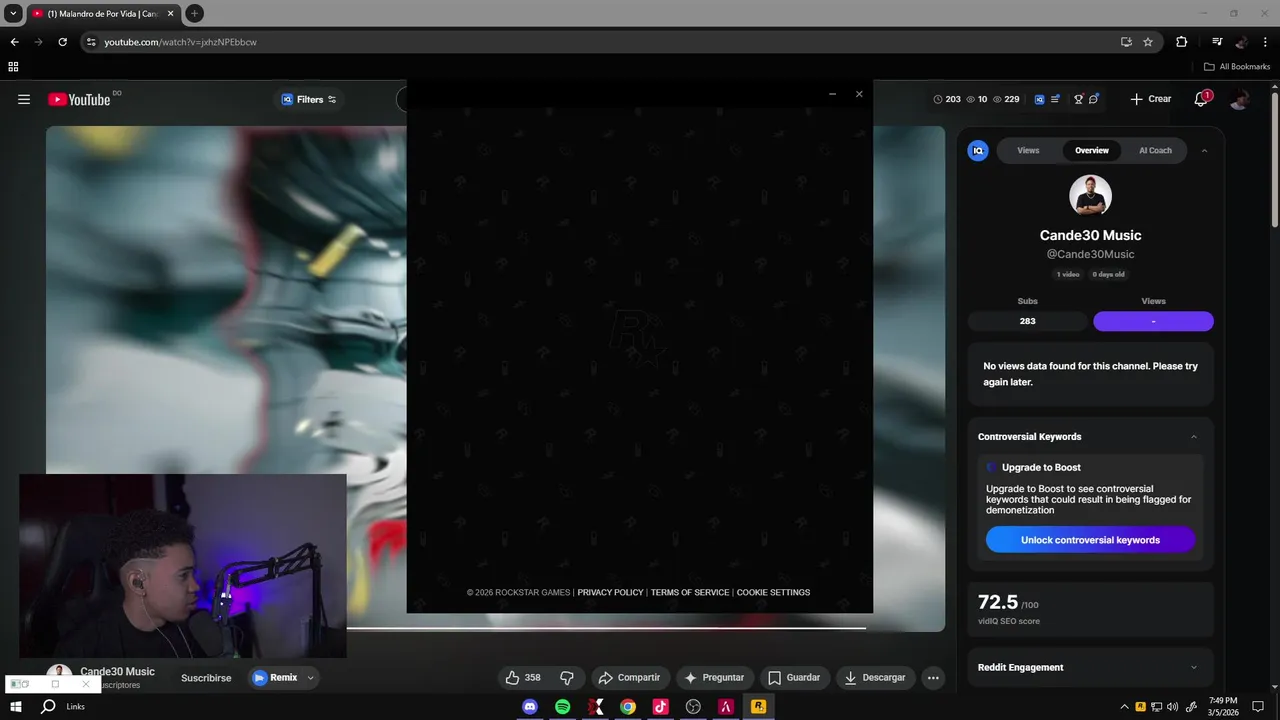Click the eye stat showing 229
Screen dimensions: 1280x720
pyautogui.click(x=1007, y=99)
